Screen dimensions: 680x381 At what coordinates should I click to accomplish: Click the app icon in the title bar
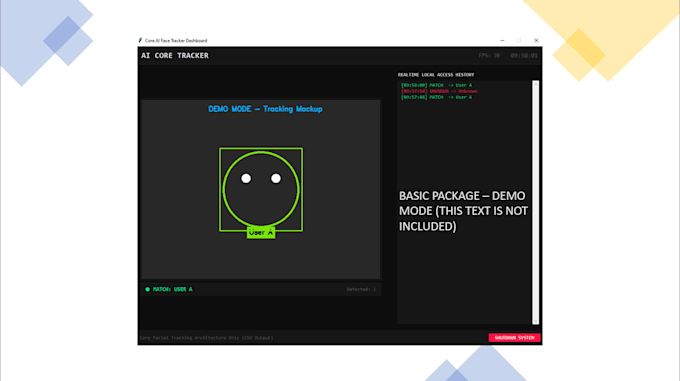coord(140,40)
